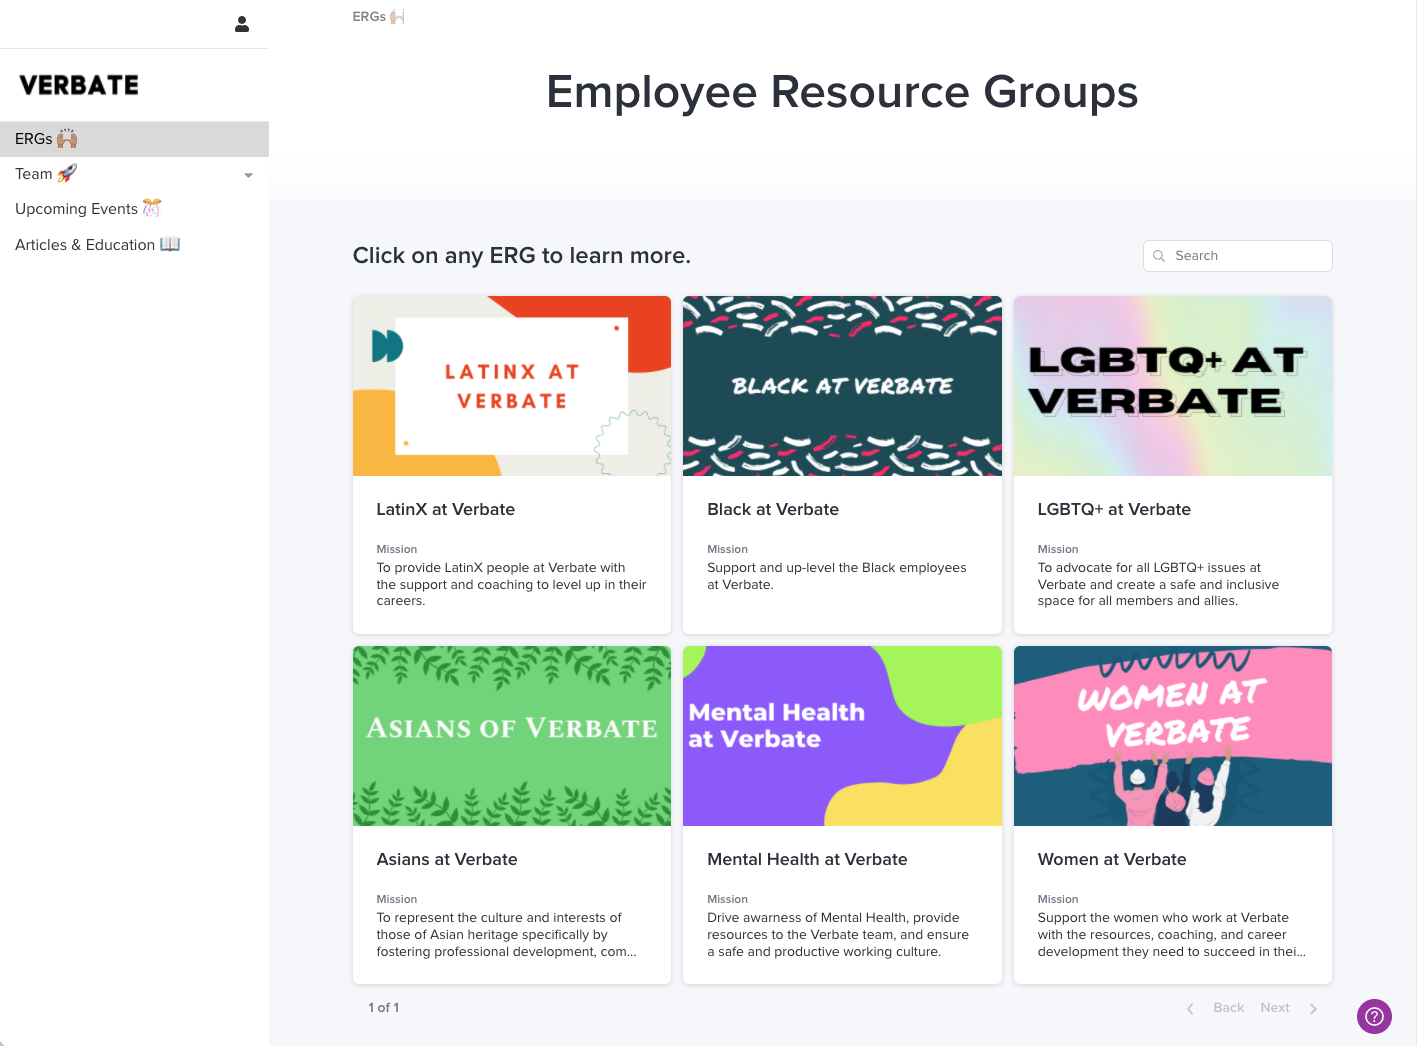Open the user profile icon
This screenshot has width=1417, height=1046.
tap(242, 23)
